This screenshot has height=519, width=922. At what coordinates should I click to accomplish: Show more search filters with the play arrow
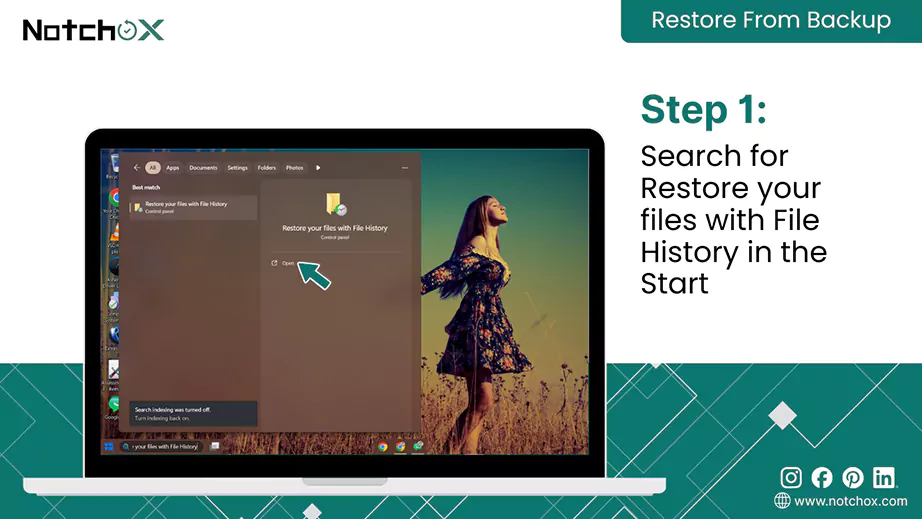(318, 168)
